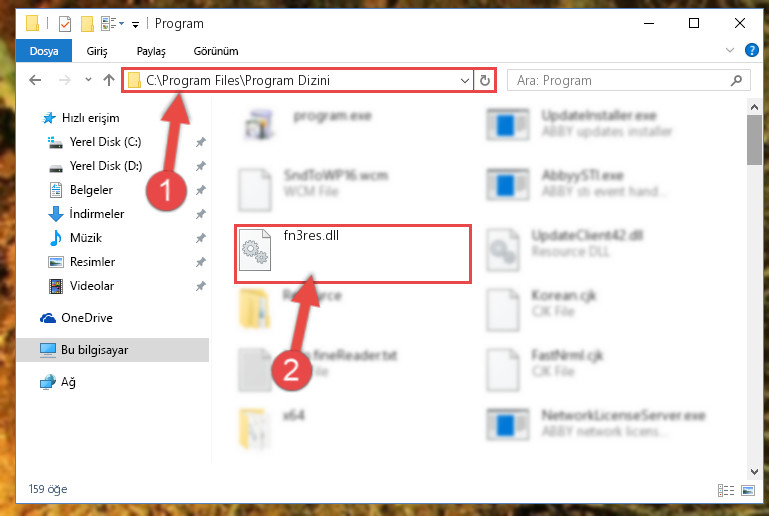Switch to details list view icon
This screenshot has width=769, height=516.
coord(726,490)
